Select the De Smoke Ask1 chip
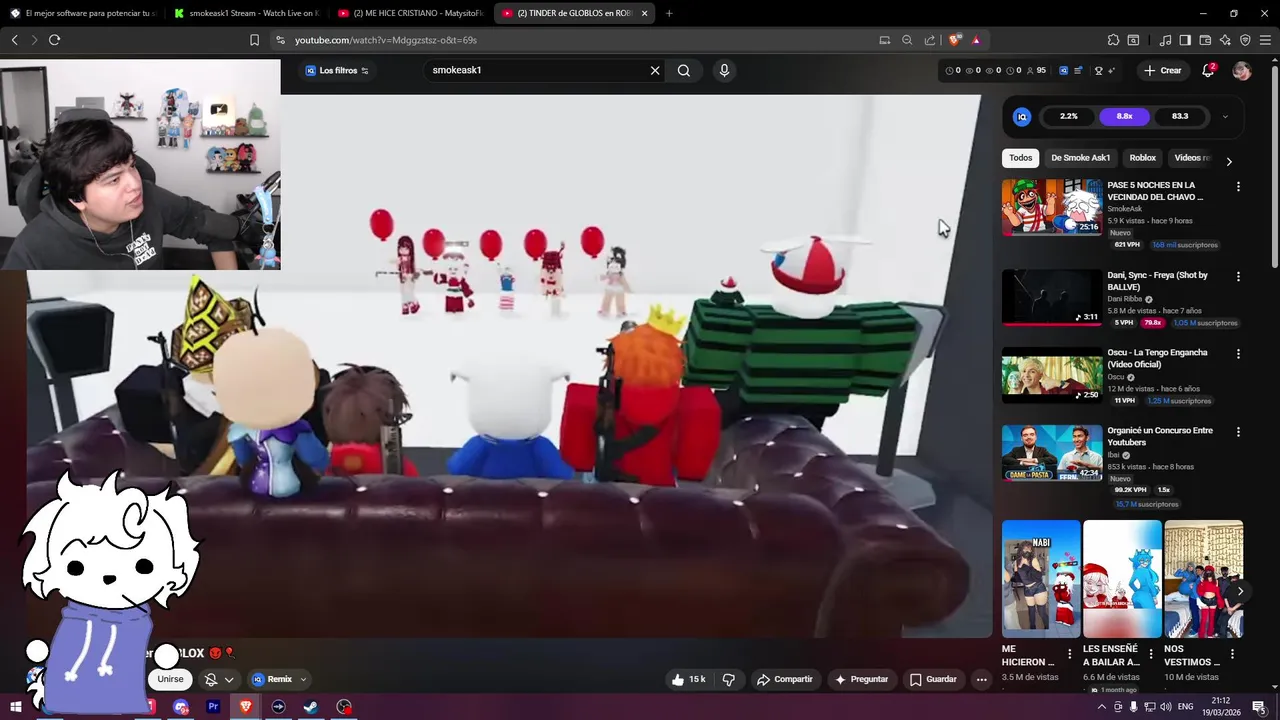 tap(1080, 158)
